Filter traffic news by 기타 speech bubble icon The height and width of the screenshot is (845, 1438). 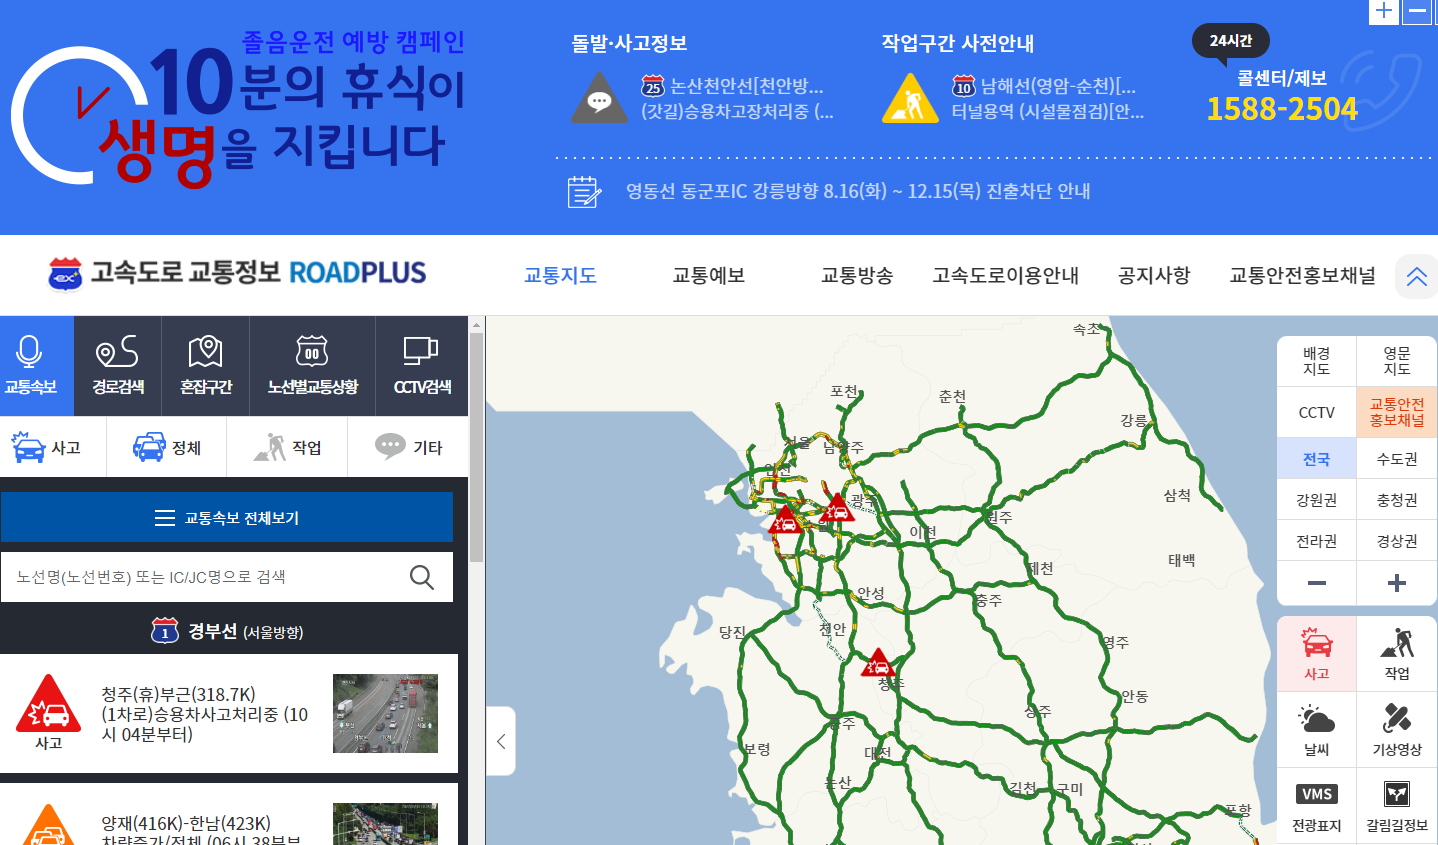tap(408, 447)
